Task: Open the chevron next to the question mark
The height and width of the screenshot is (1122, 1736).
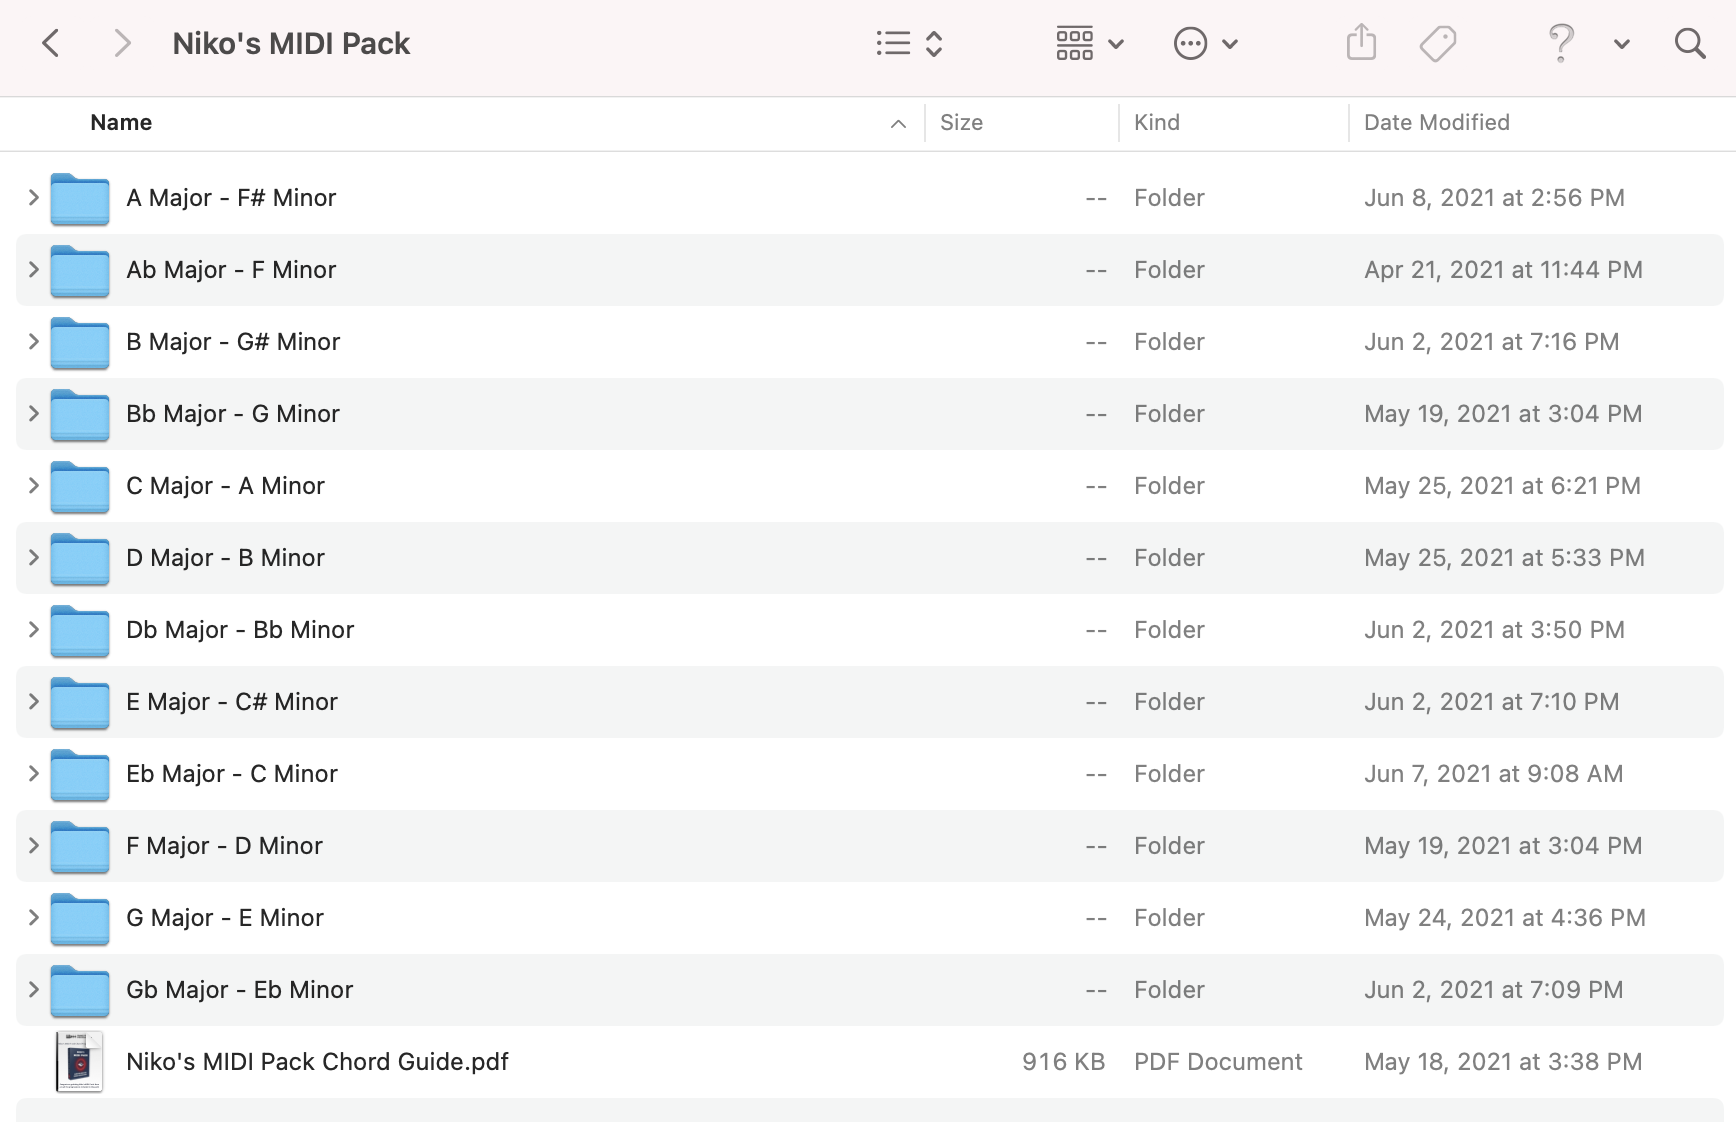Action: [x=1622, y=44]
